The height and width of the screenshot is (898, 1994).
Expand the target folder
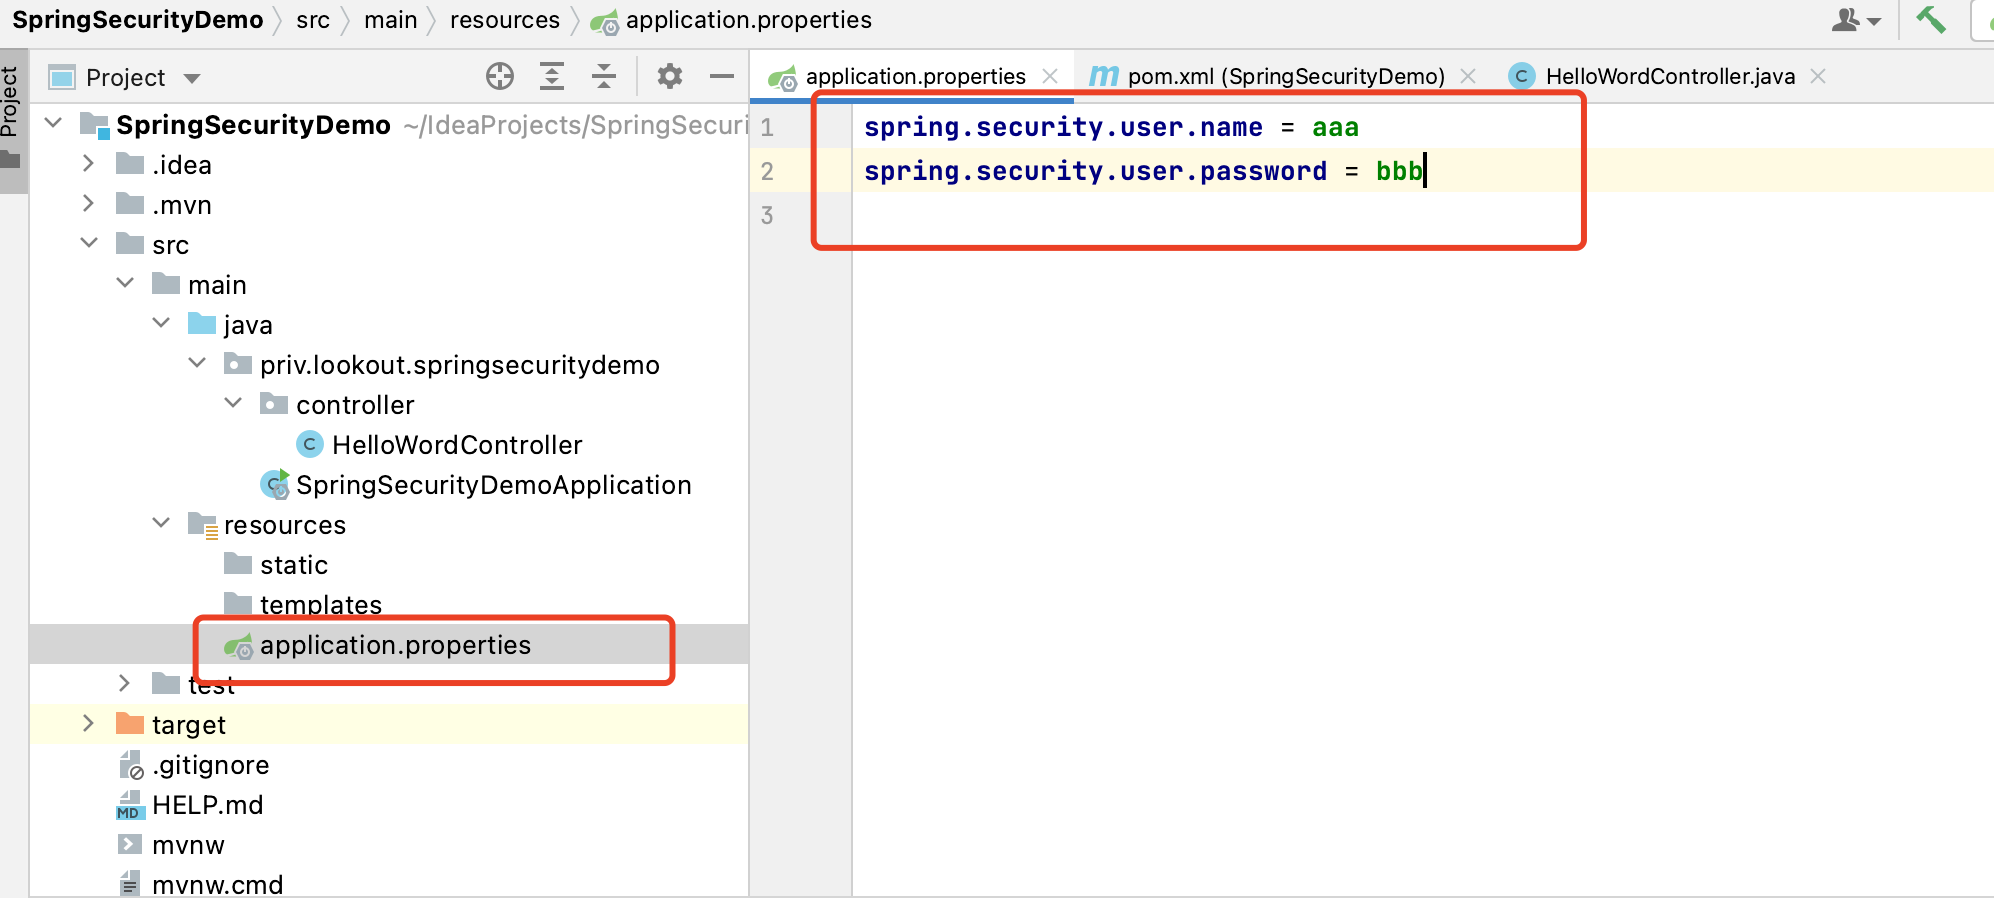tap(88, 723)
